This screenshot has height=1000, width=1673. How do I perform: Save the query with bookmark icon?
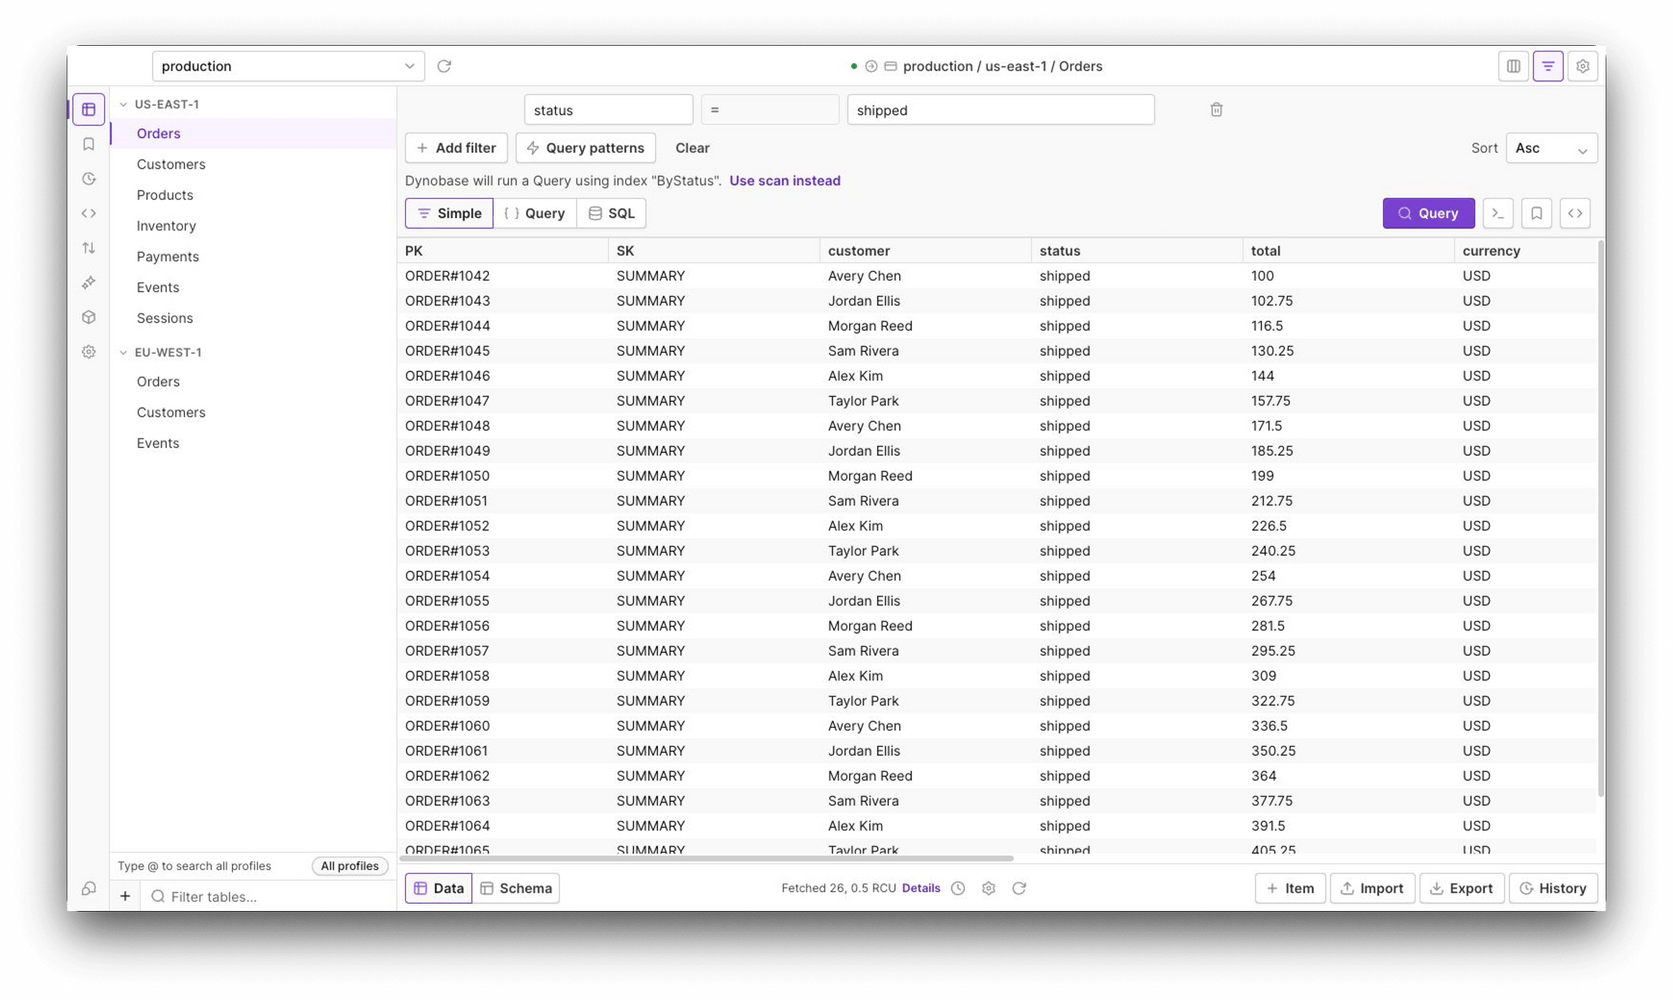click(x=1536, y=213)
